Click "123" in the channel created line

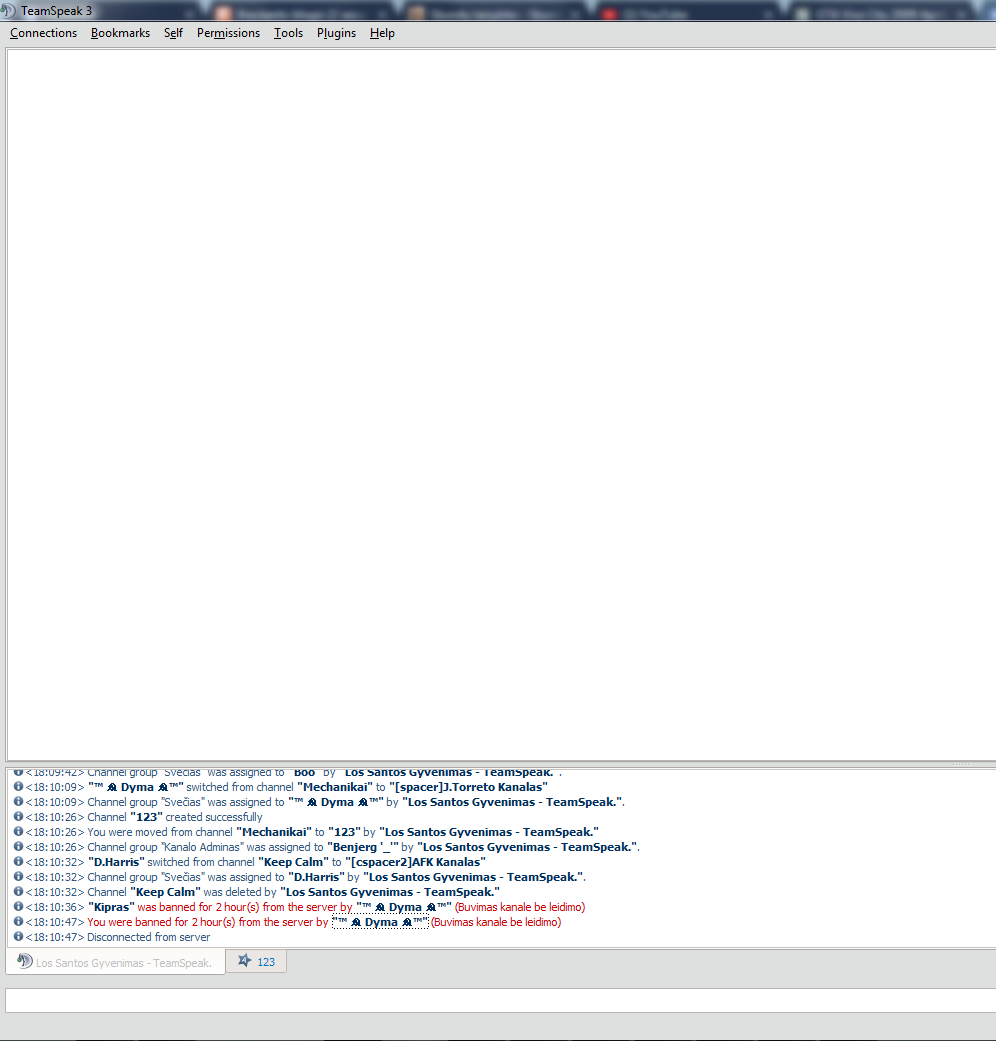147,817
